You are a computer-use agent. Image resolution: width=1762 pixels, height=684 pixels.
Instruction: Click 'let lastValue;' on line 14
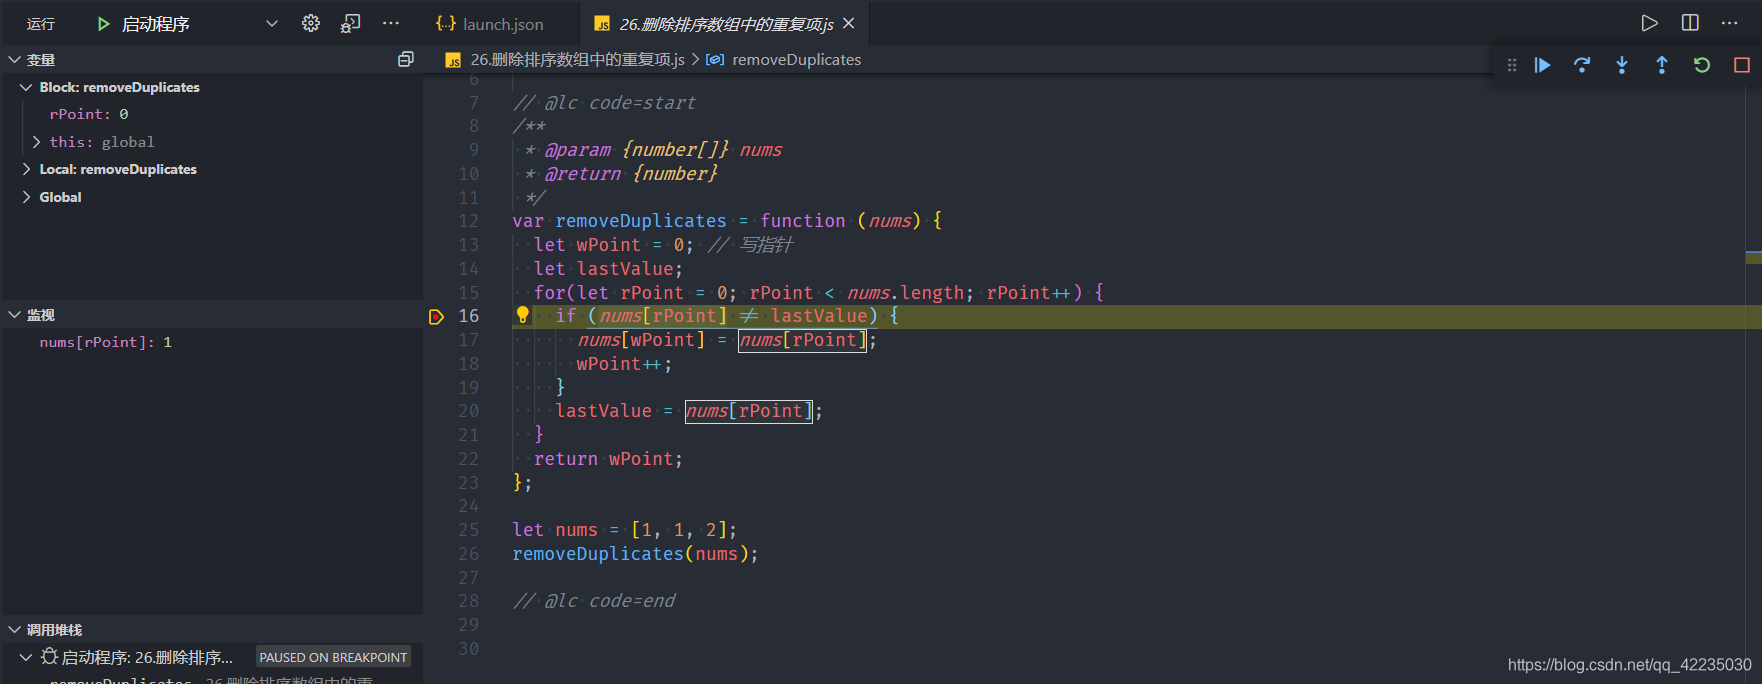[608, 269]
